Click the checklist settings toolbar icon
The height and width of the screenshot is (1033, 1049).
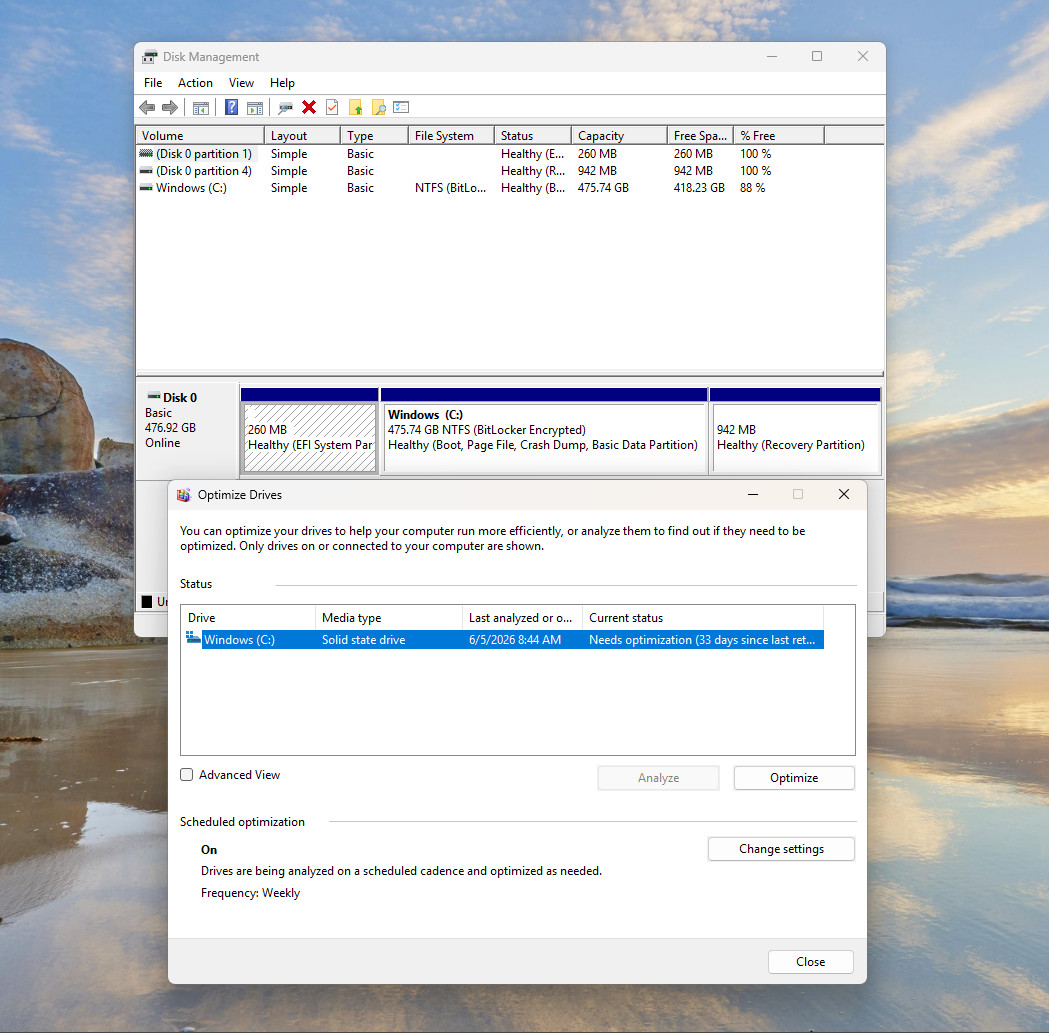pyautogui.click(x=401, y=107)
